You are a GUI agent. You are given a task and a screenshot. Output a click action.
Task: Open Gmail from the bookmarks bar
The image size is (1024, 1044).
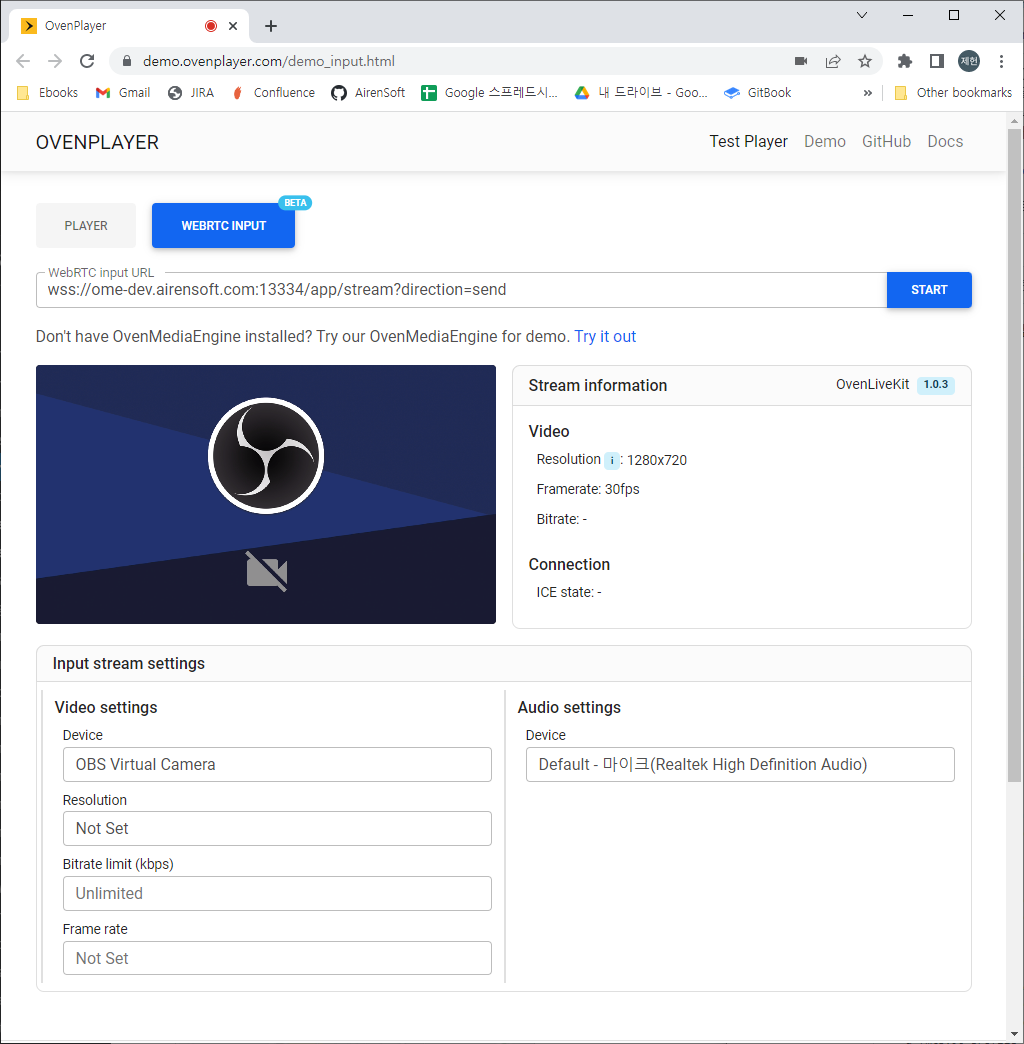(x=122, y=92)
